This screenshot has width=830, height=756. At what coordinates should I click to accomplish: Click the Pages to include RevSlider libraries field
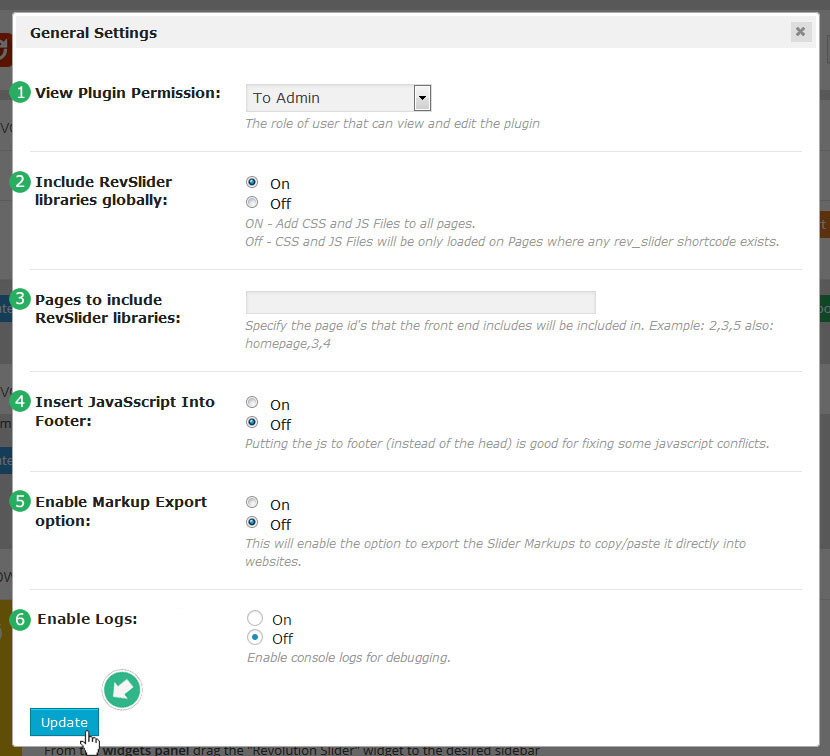click(x=420, y=302)
